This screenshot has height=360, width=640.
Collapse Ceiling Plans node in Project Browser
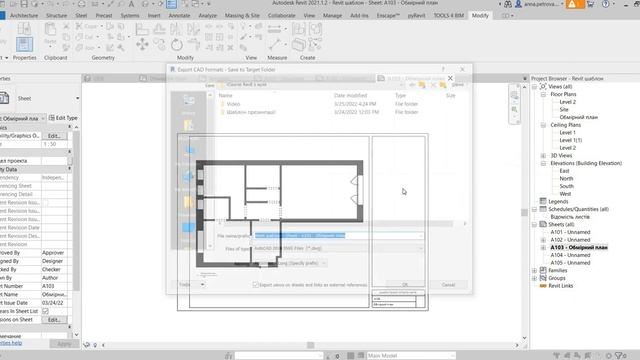pos(543,125)
